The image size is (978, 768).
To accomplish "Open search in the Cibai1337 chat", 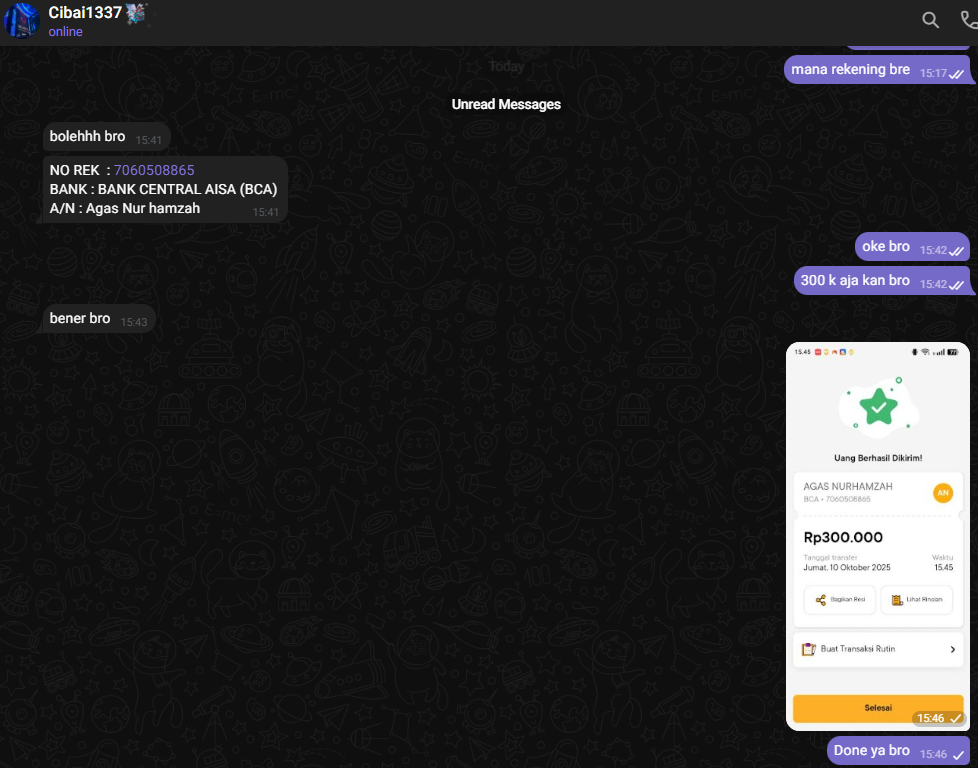I will 930,20.
